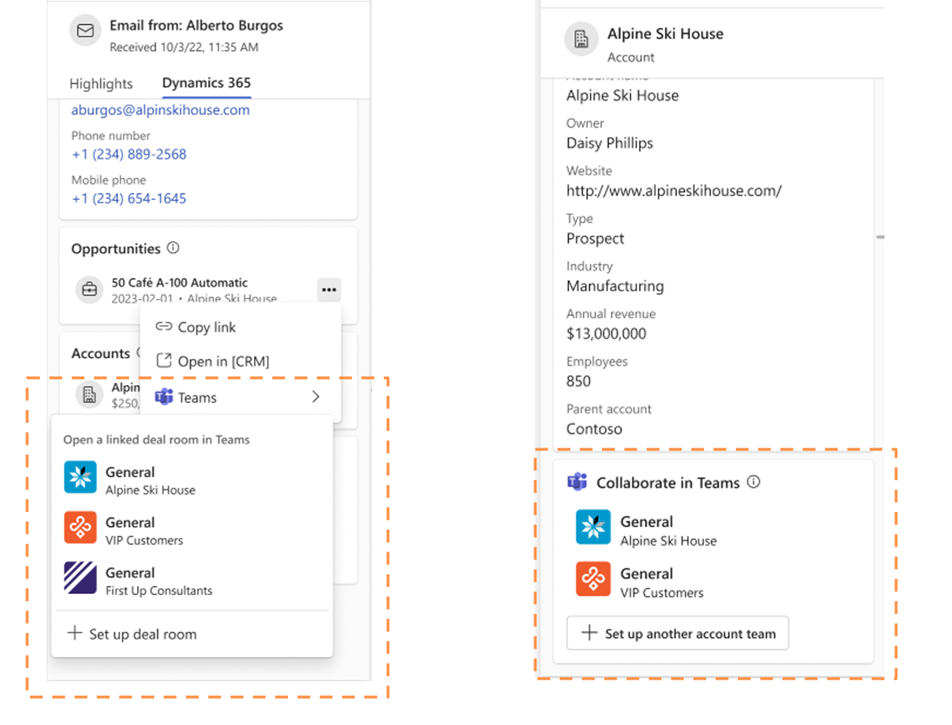952x725 pixels.
Task: Click the Teams logo in the context menu
Action: pyautogui.click(x=164, y=397)
